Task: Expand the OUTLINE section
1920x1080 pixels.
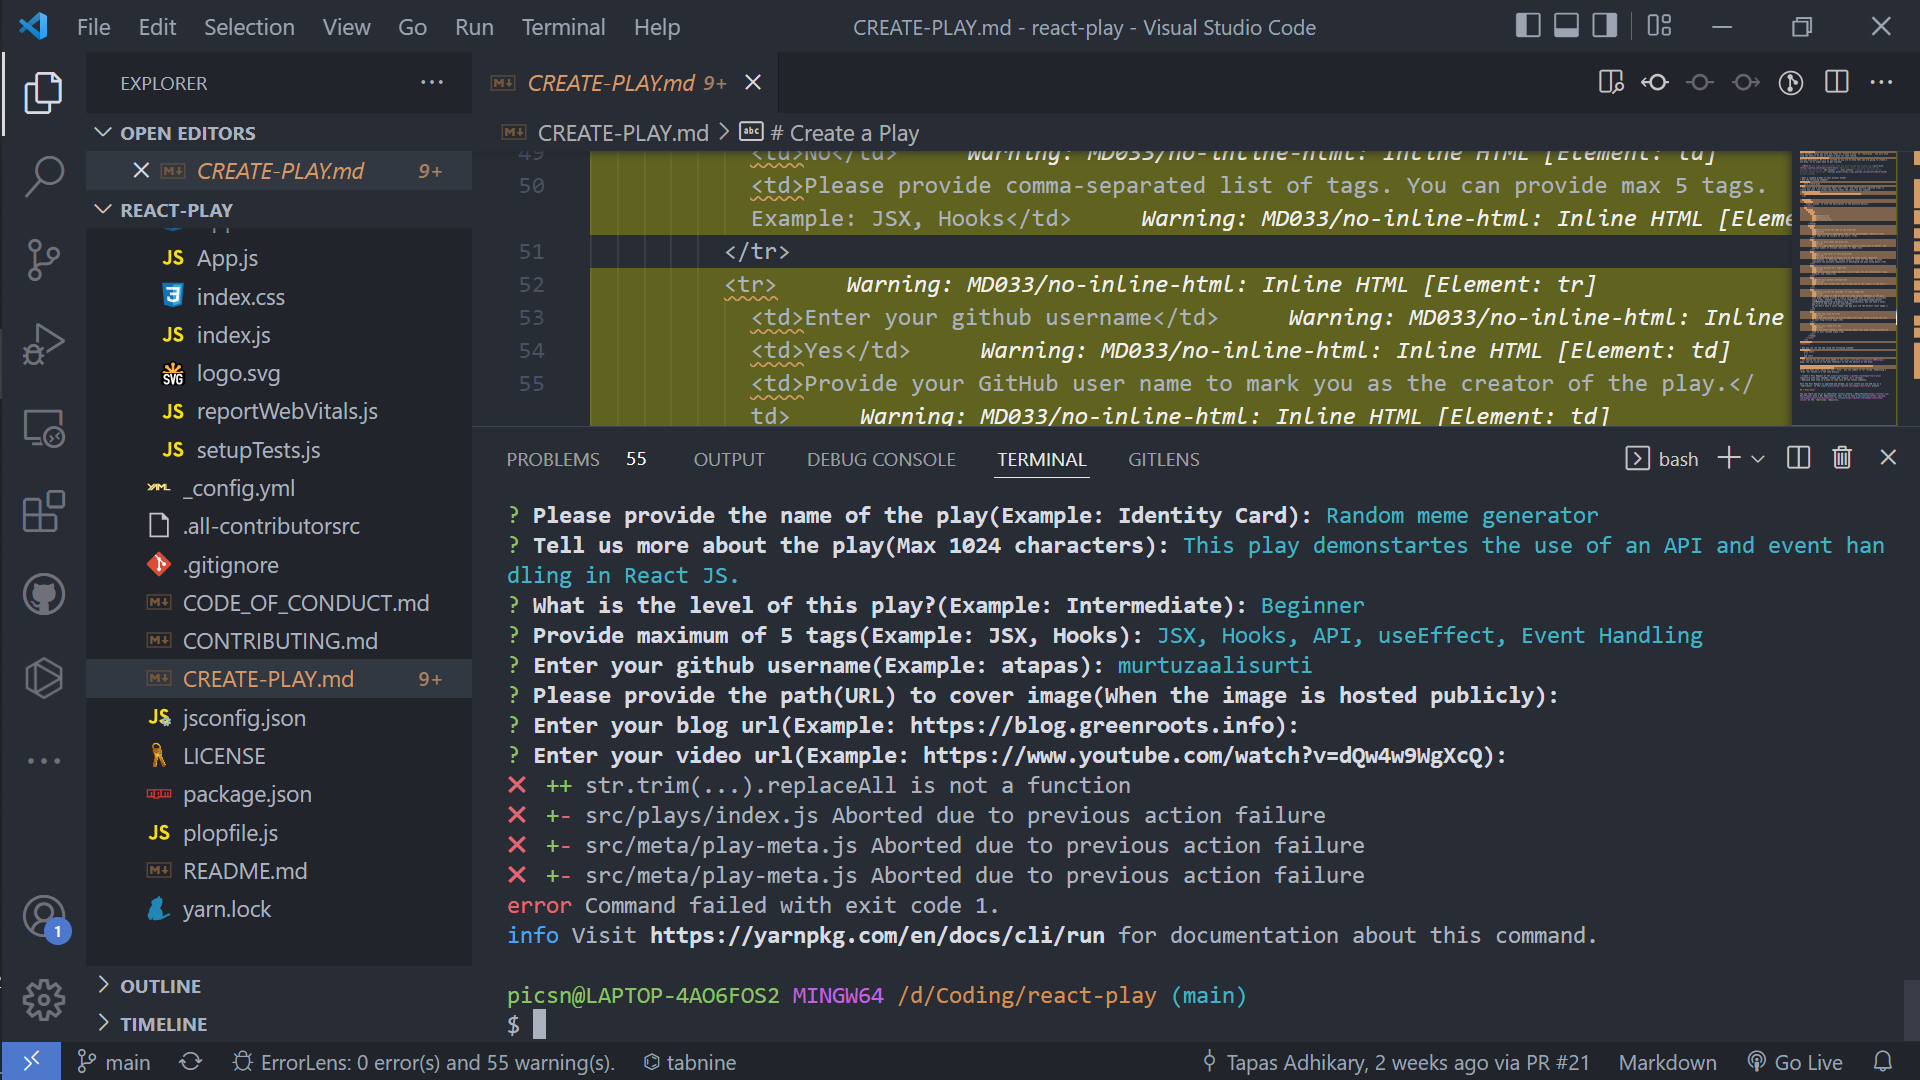Action: (x=160, y=985)
